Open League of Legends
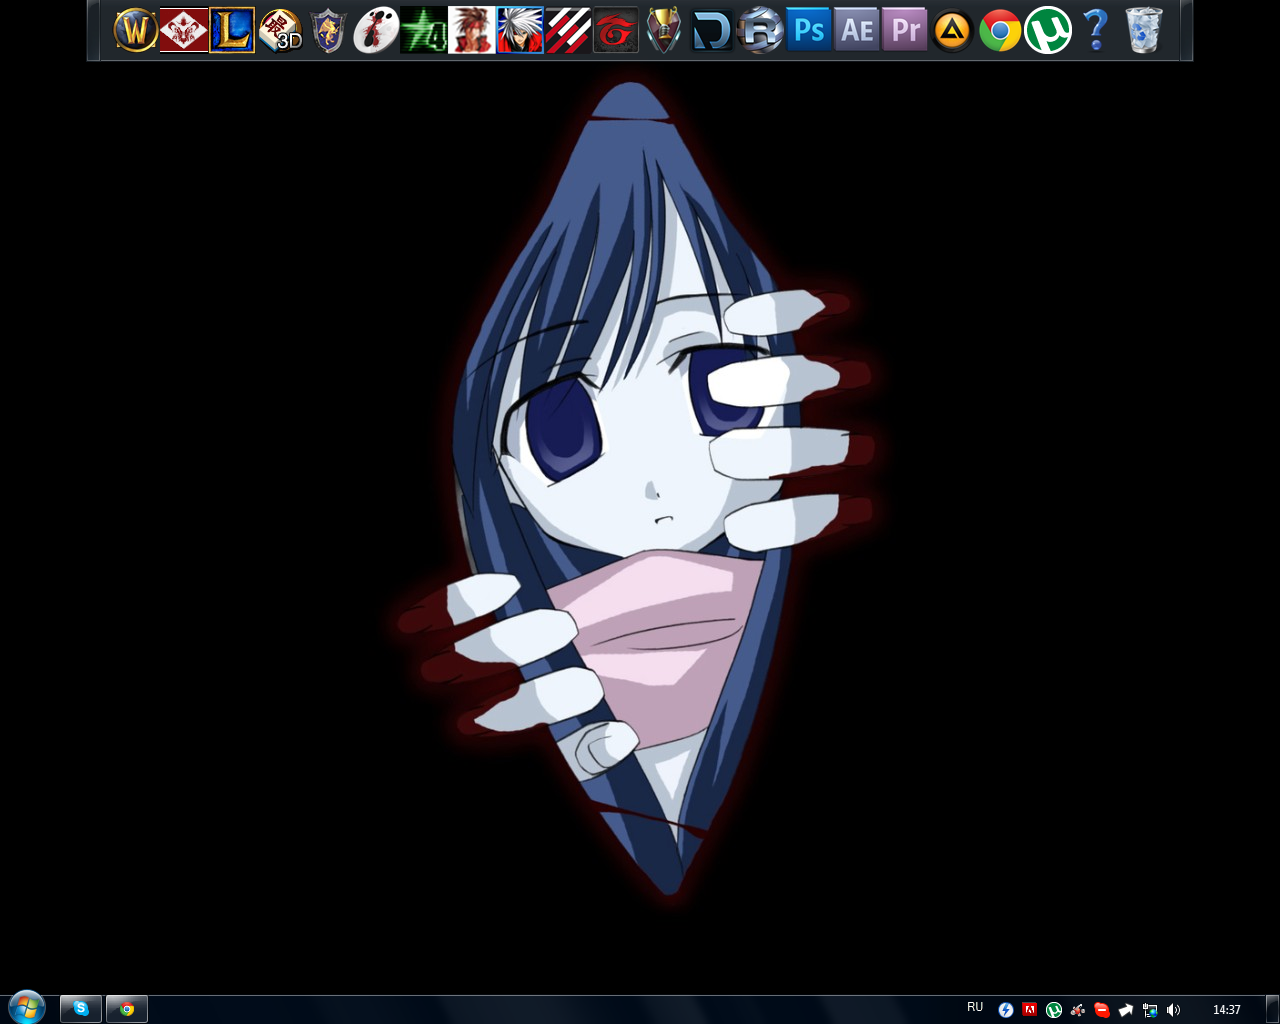Viewport: 1280px width, 1024px height. tap(230, 30)
